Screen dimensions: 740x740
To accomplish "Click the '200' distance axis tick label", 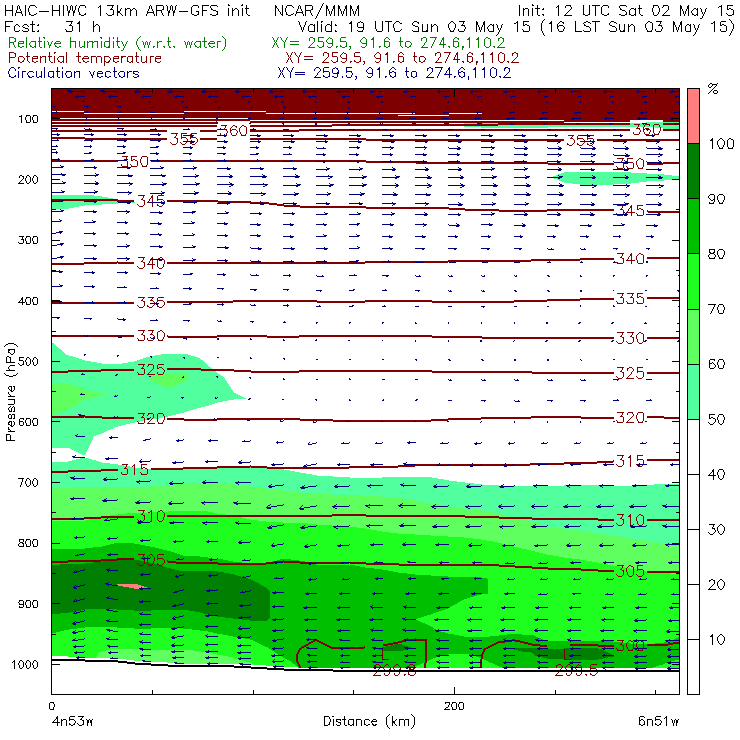I will [x=454, y=706].
